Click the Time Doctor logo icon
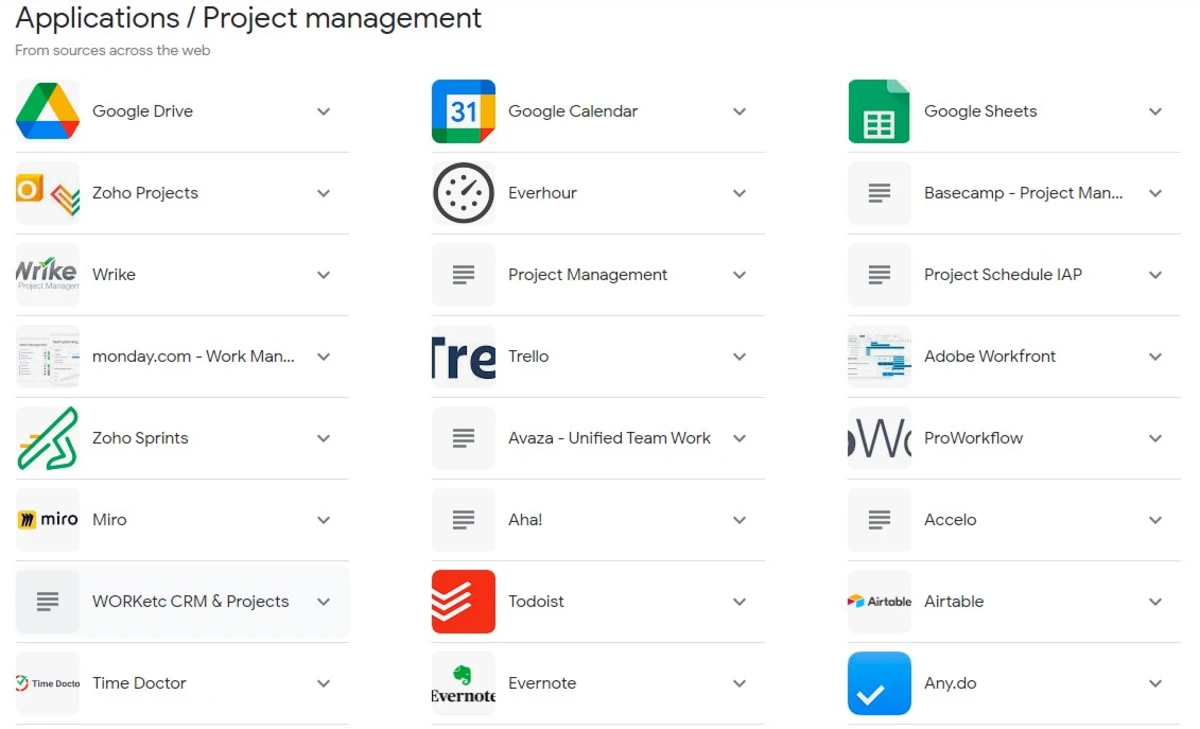This screenshot has height=729, width=1200. [47, 684]
